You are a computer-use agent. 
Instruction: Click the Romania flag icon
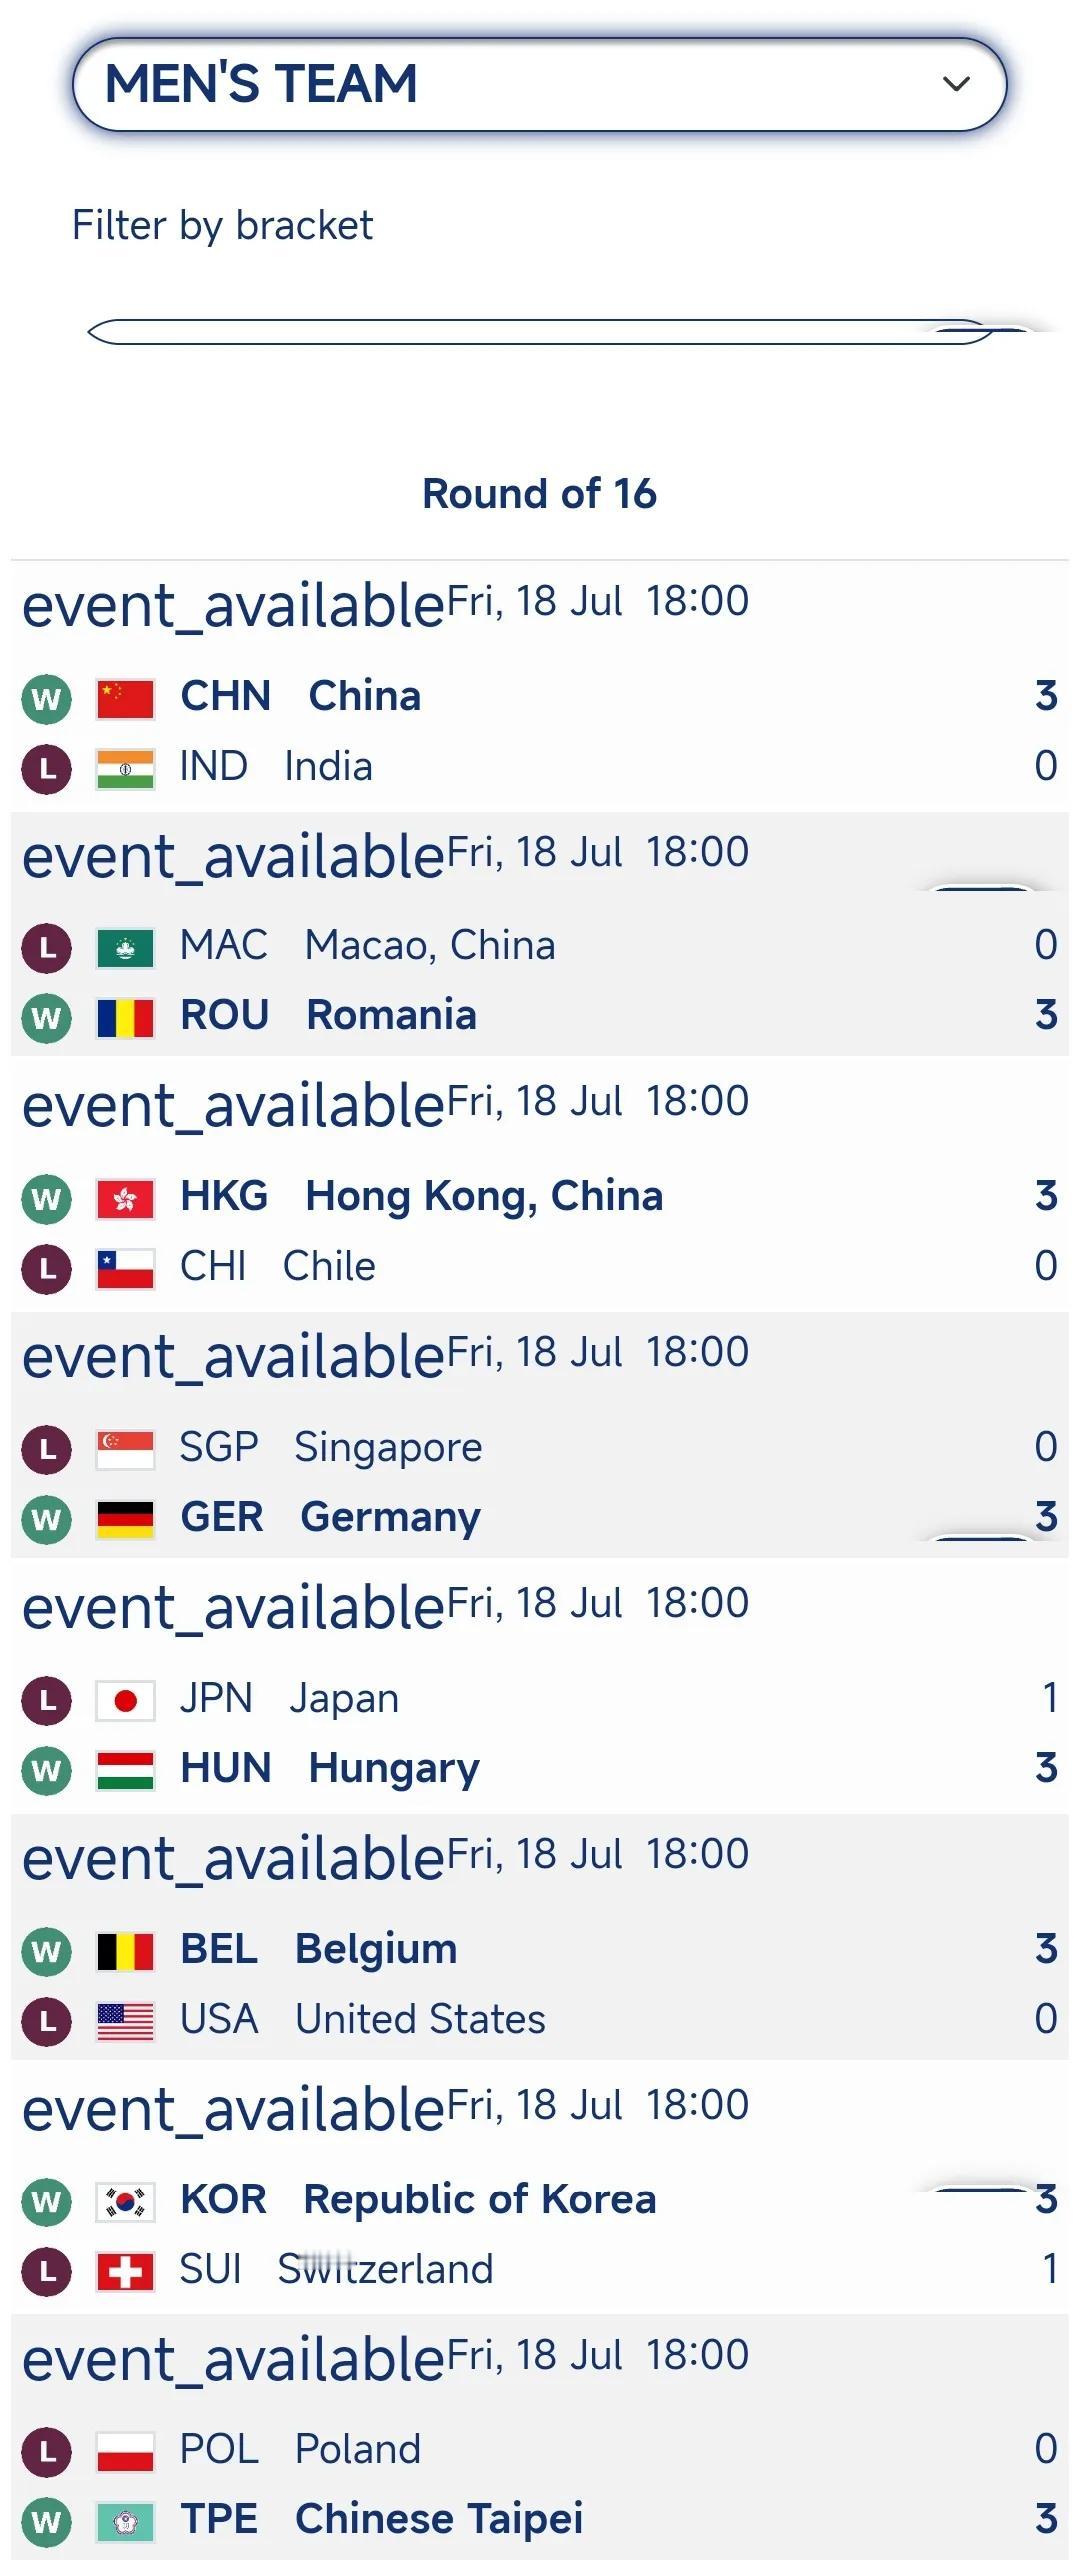point(125,1018)
